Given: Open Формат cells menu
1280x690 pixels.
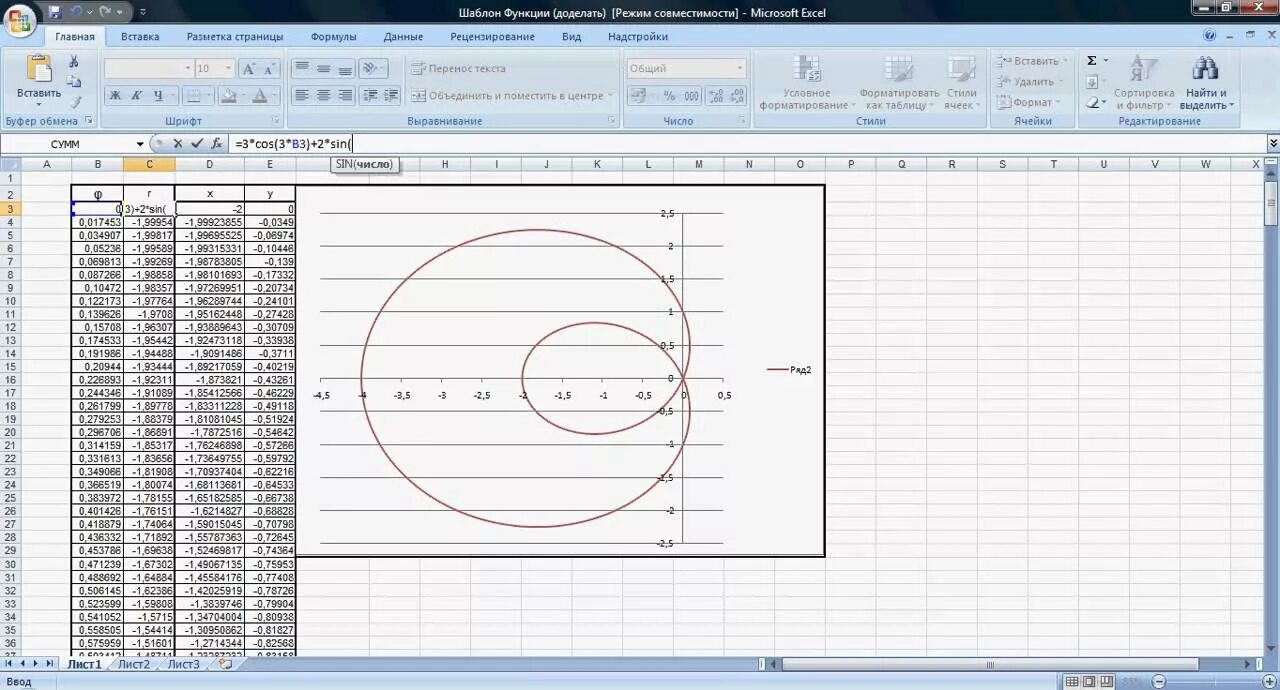Looking at the screenshot, I should coord(1026,102).
